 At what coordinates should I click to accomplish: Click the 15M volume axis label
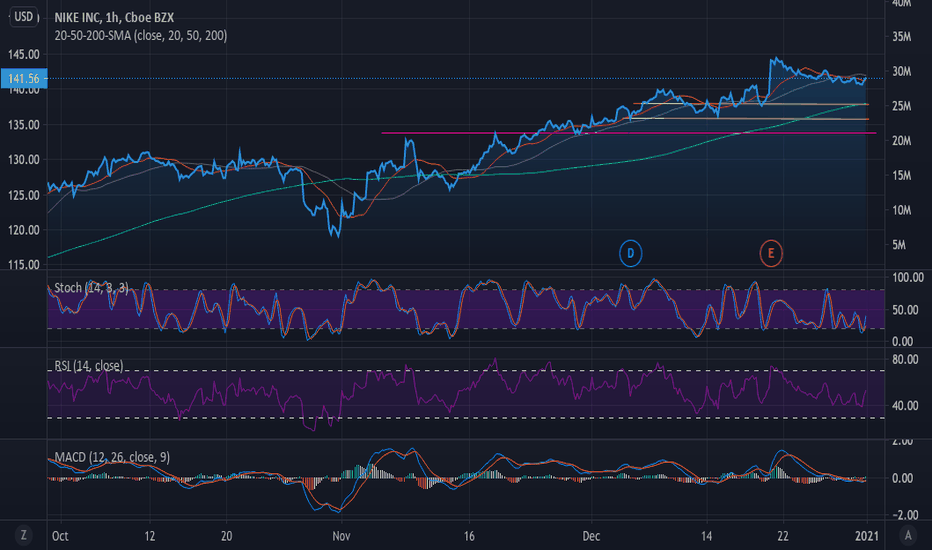[x=901, y=175]
